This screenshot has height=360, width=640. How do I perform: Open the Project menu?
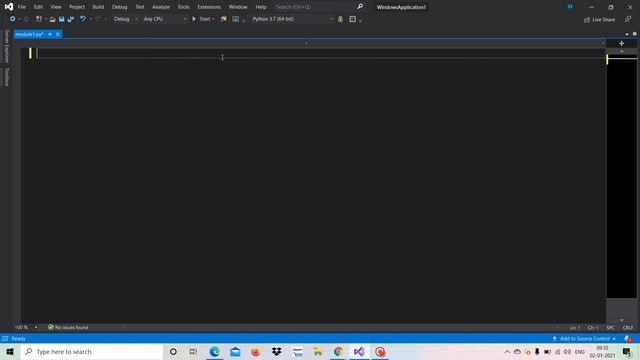coord(77,7)
